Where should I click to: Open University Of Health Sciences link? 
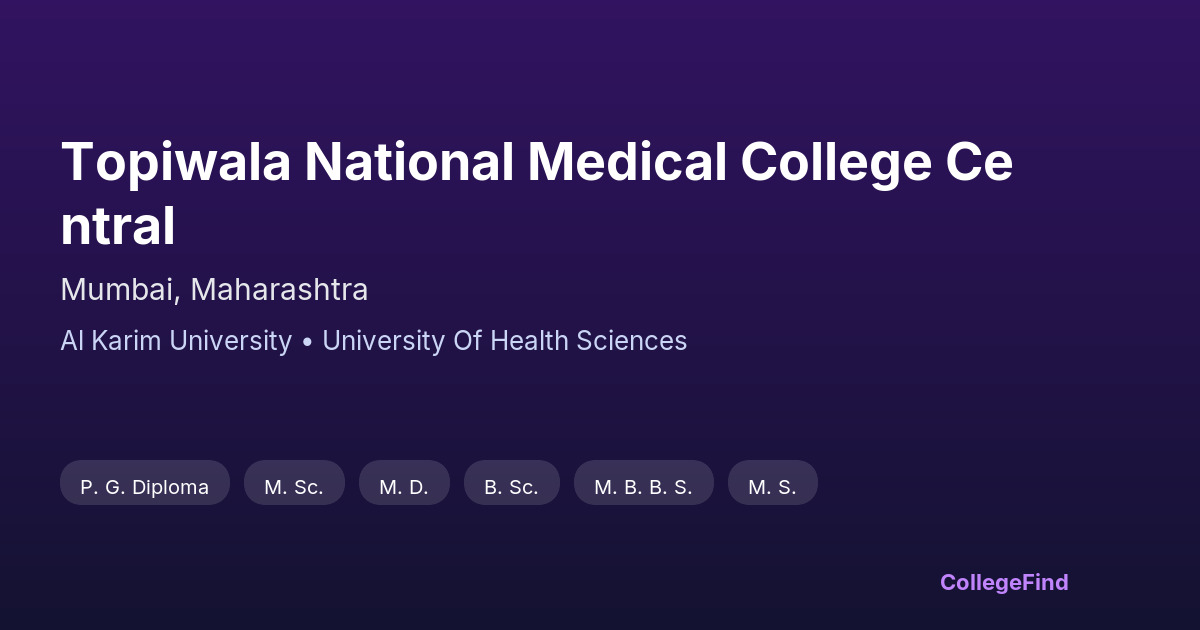504,341
